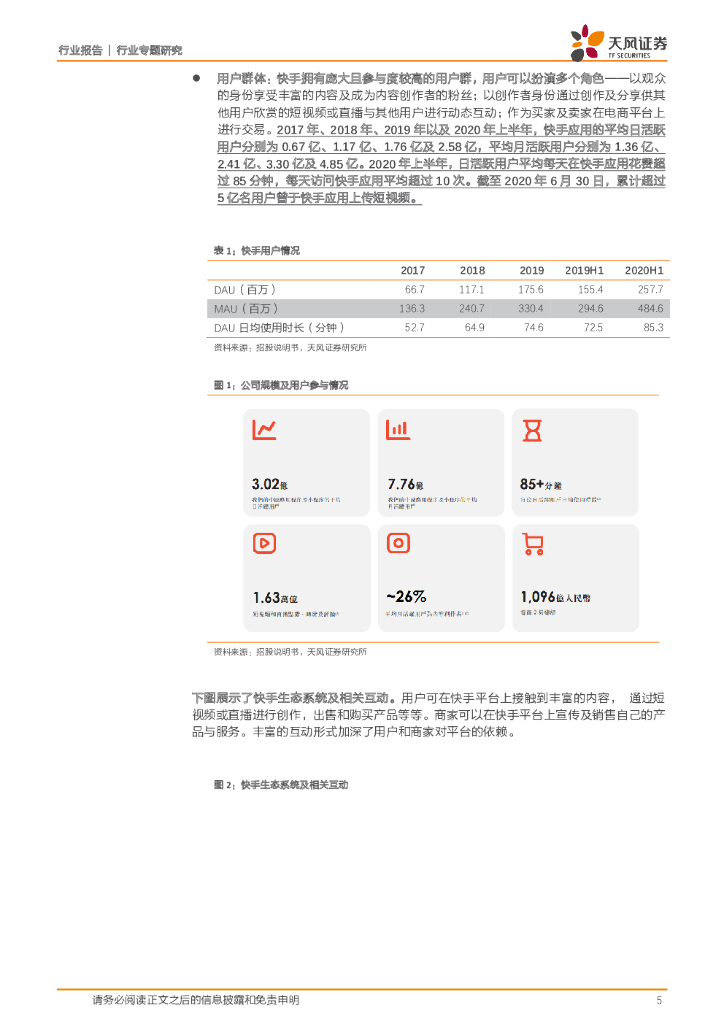This screenshot has width=724, height=1024.
Task: Click the ~26% figure
Action: [x=406, y=596]
